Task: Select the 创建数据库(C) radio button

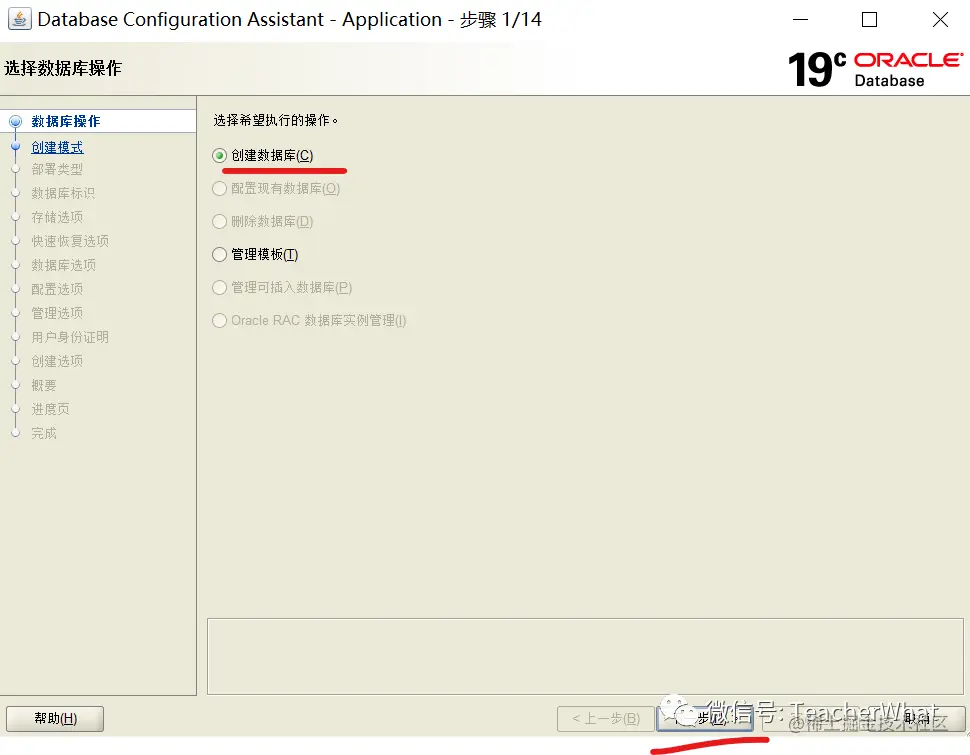Action: click(219, 155)
